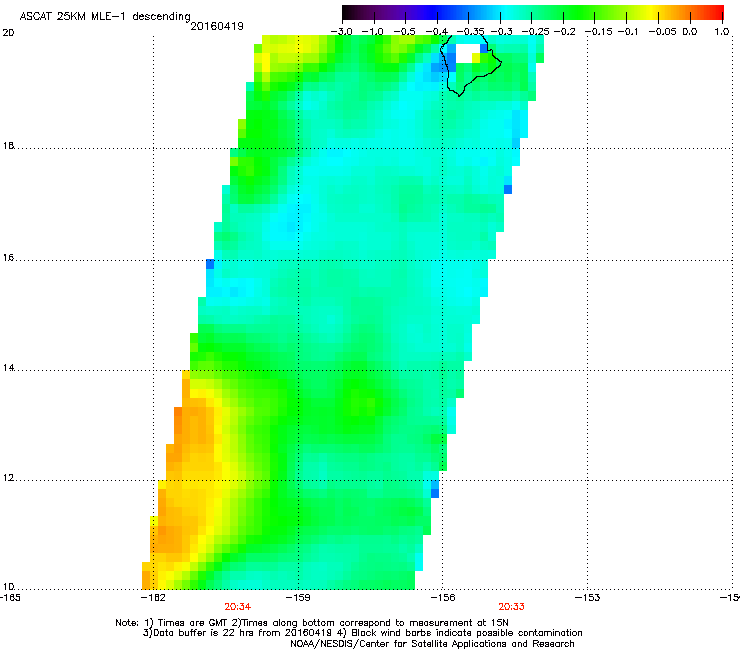
Task: Click the note line about times being GMT
Action: coord(312,623)
